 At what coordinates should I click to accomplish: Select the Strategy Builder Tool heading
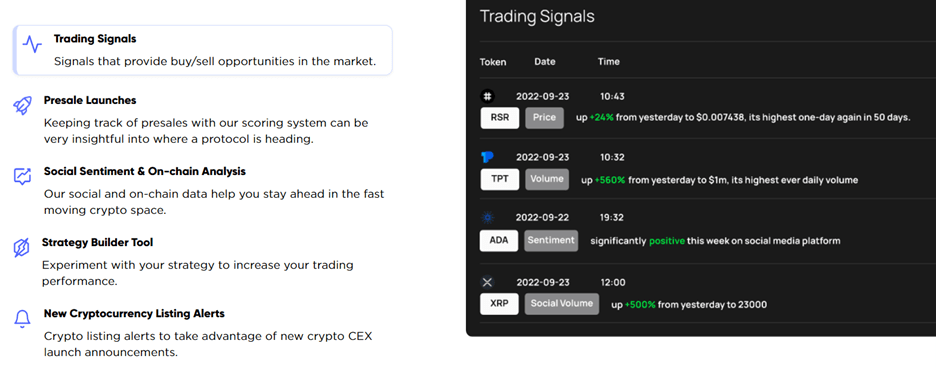pos(97,243)
